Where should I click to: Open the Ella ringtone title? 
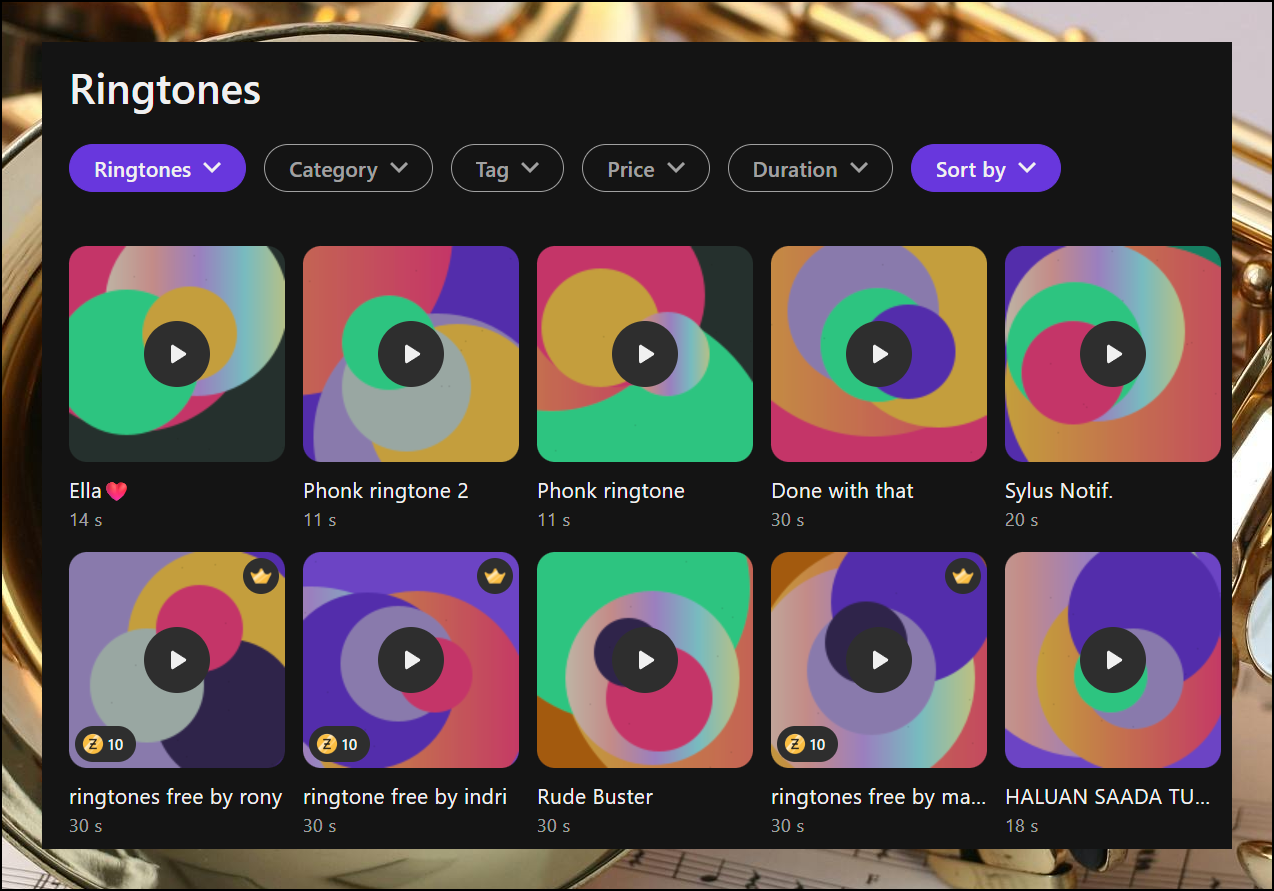click(99, 491)
